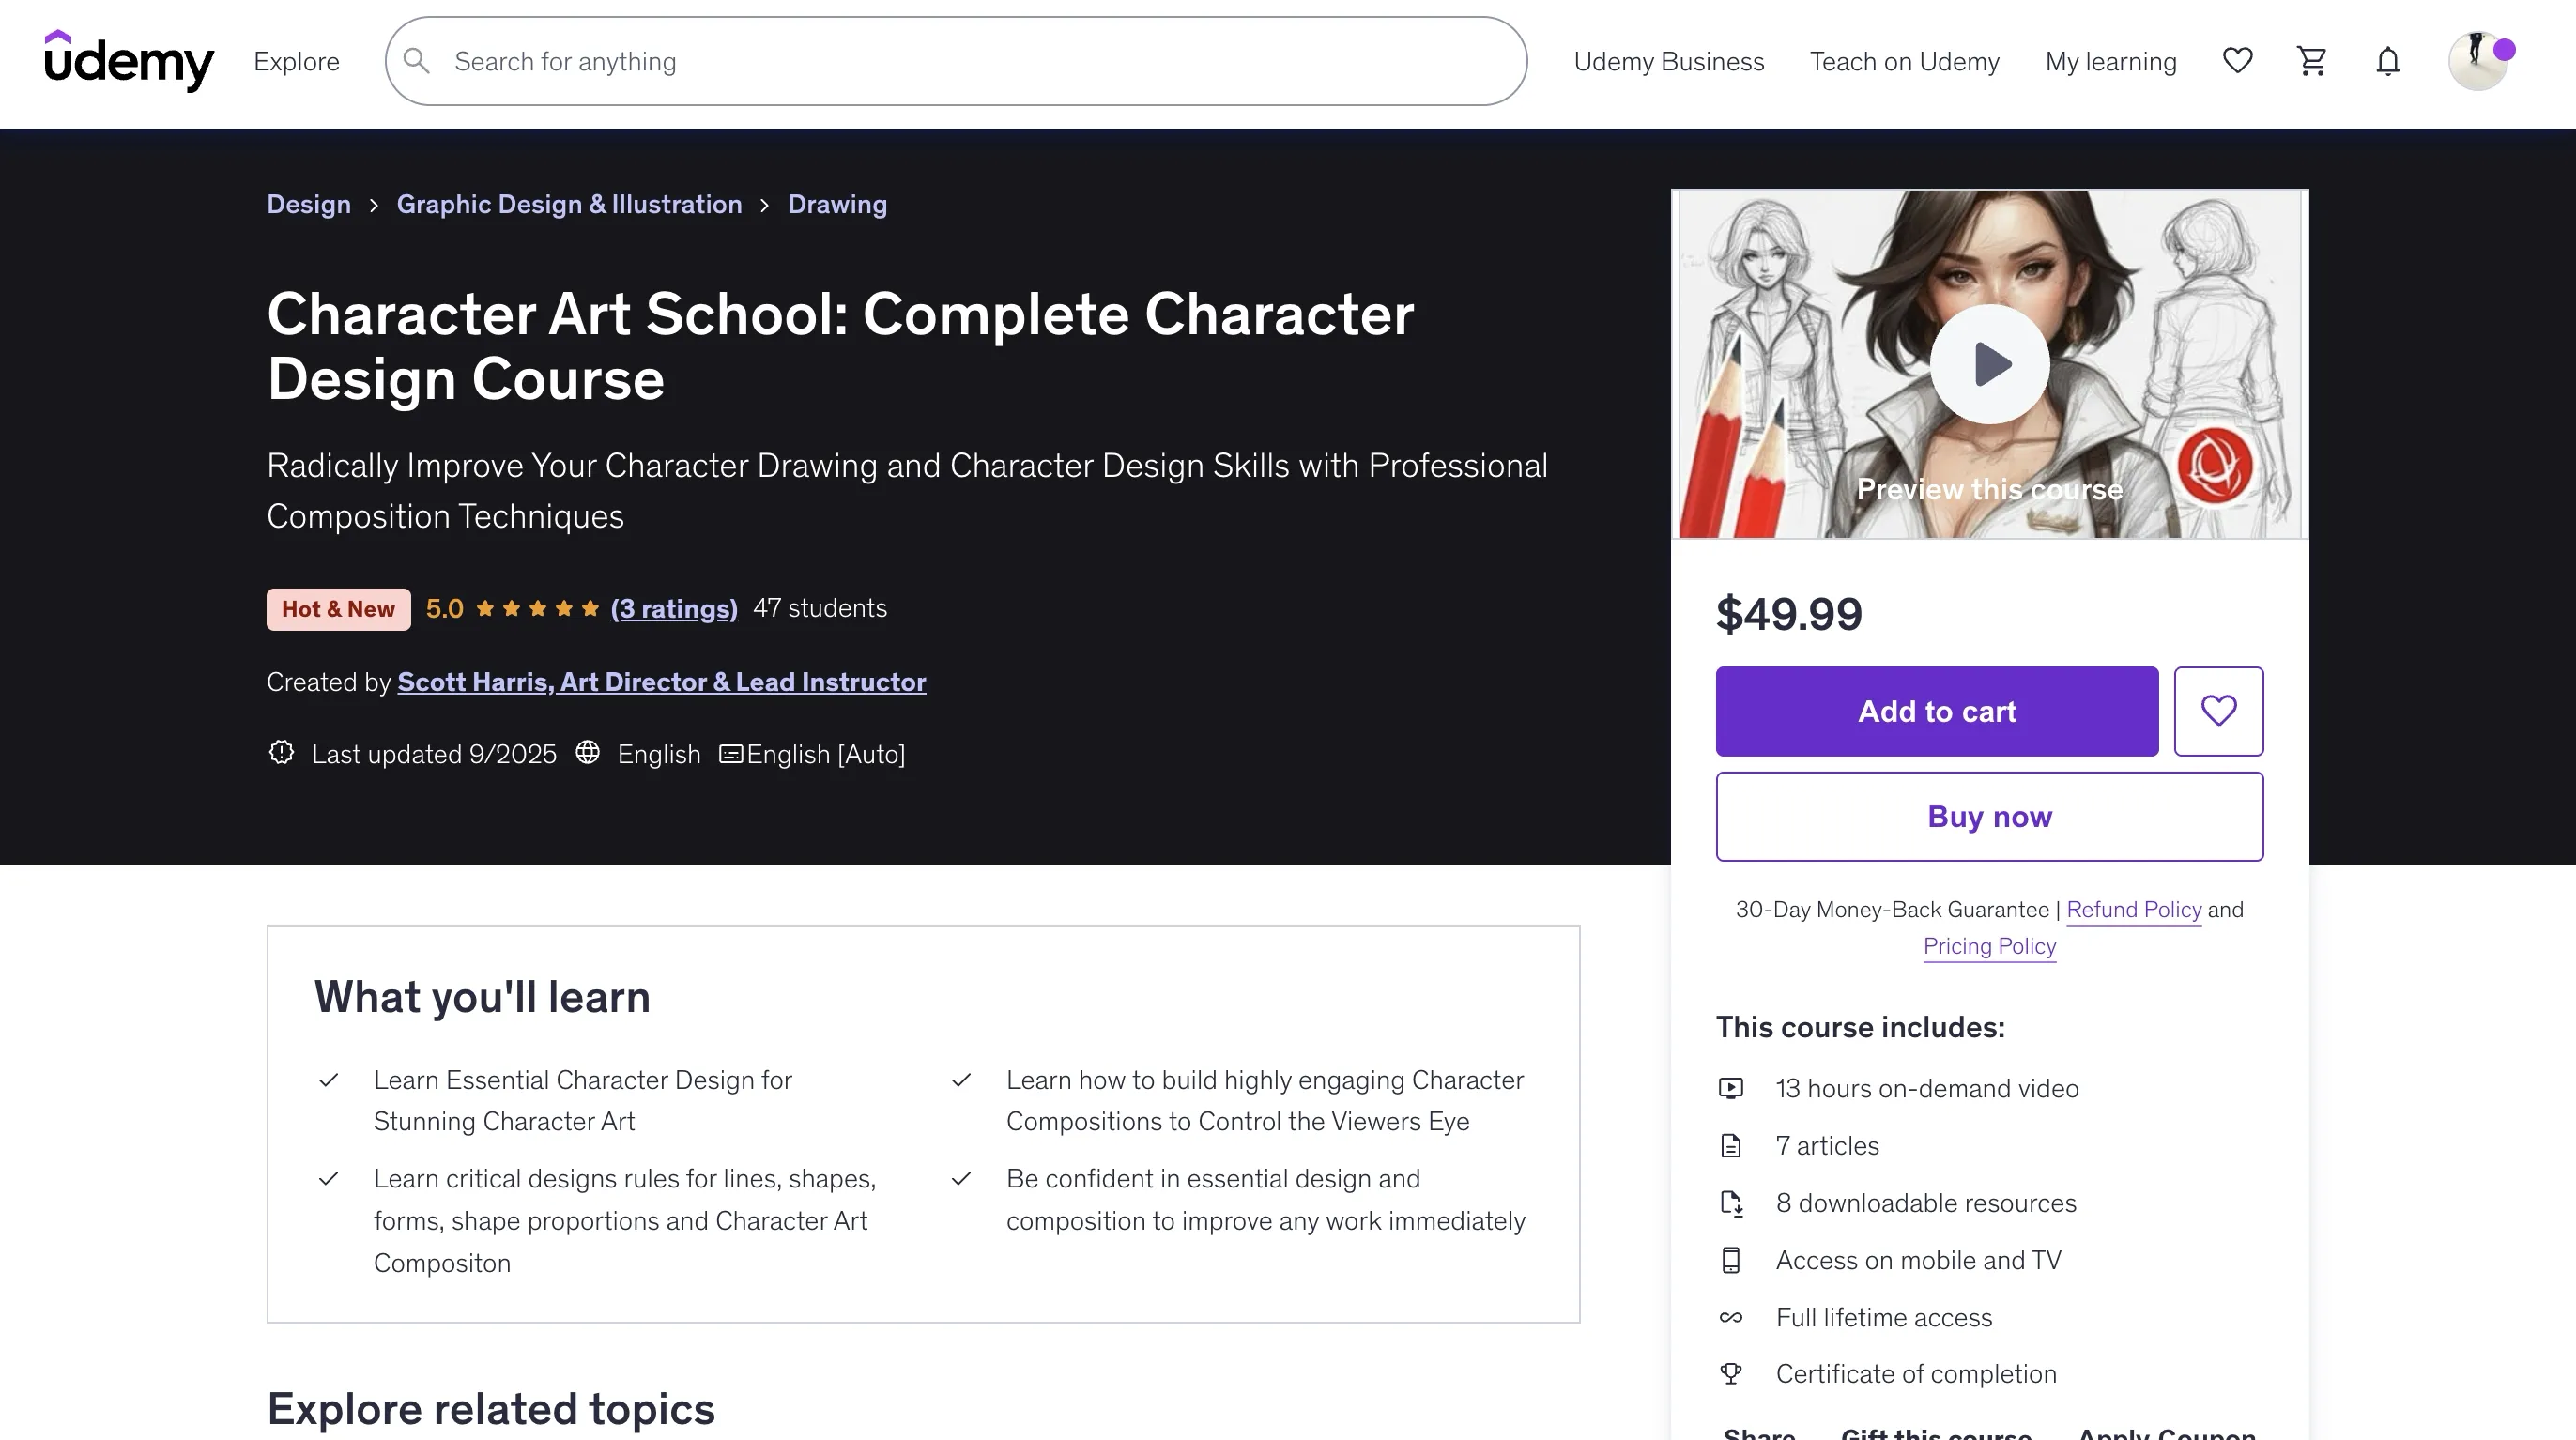This screenshot has width=2576, height=1440.
Task: Open the Pricing Policy link
Action: (x=1989, y=946)
